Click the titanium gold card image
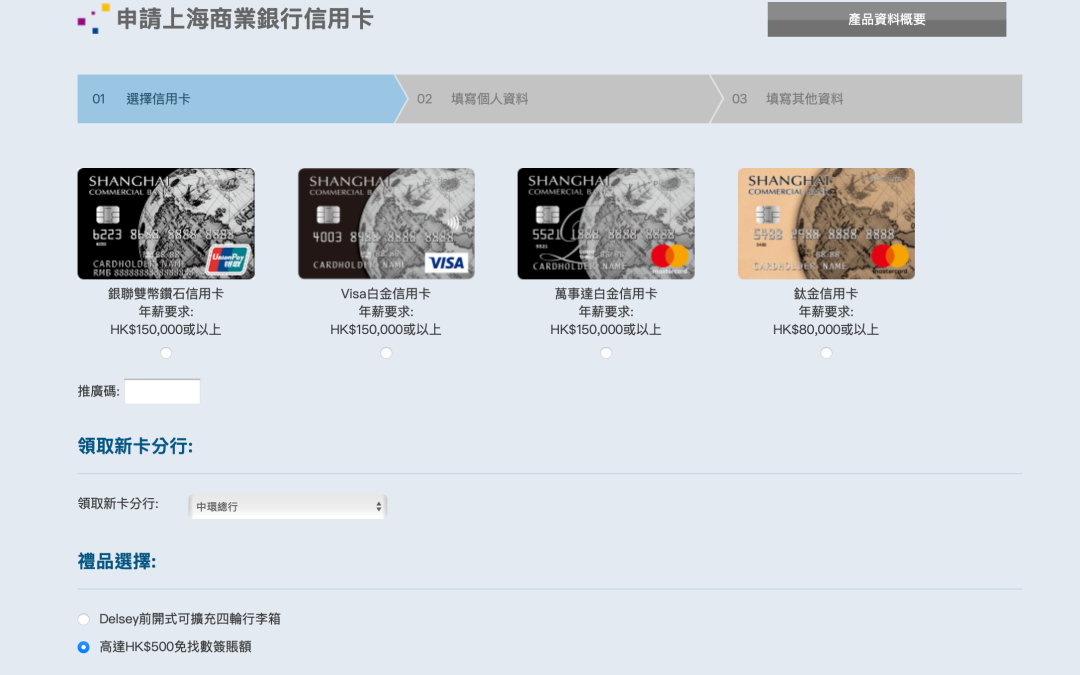Screen dimensions: 1080x675 pos(826,223)
